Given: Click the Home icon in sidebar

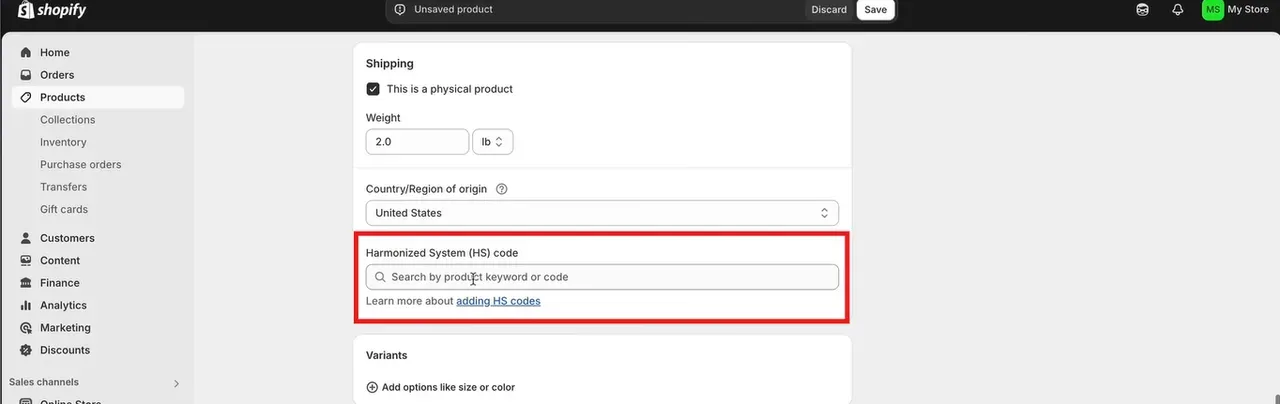Looking at the screenshot, I should [26, 52].
